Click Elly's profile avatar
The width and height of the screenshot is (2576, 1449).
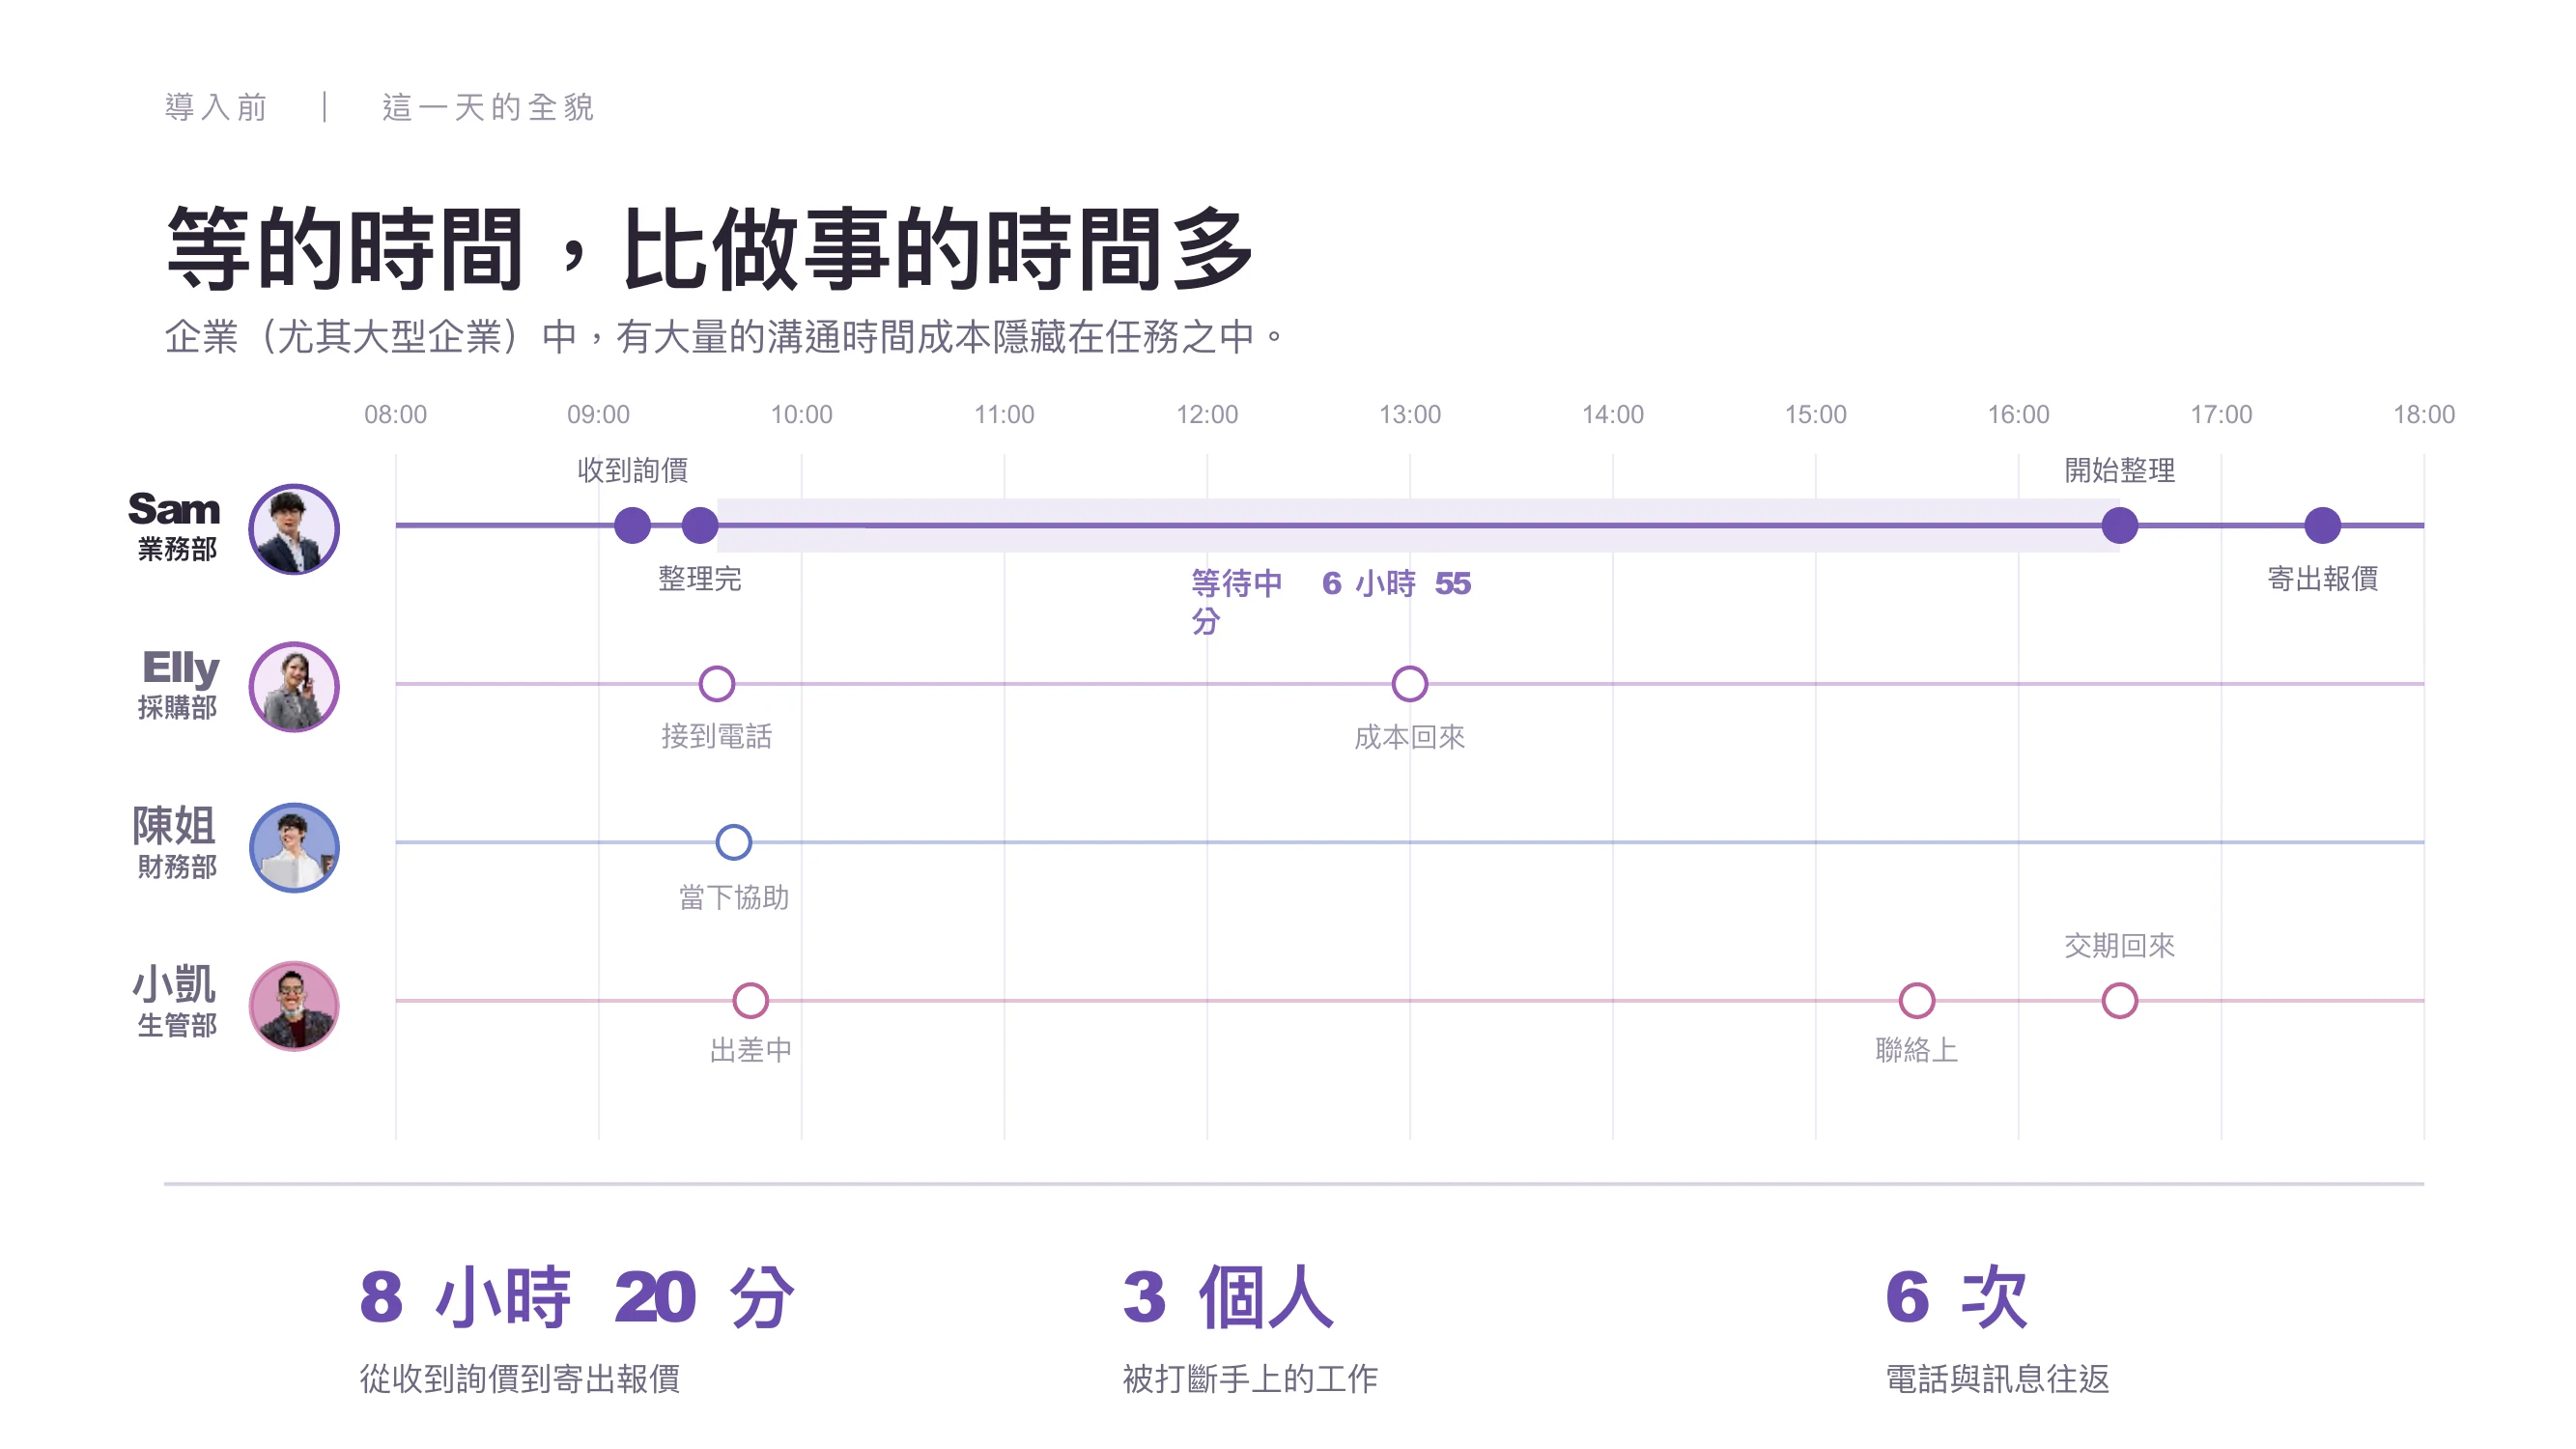(x=294, y=687)
